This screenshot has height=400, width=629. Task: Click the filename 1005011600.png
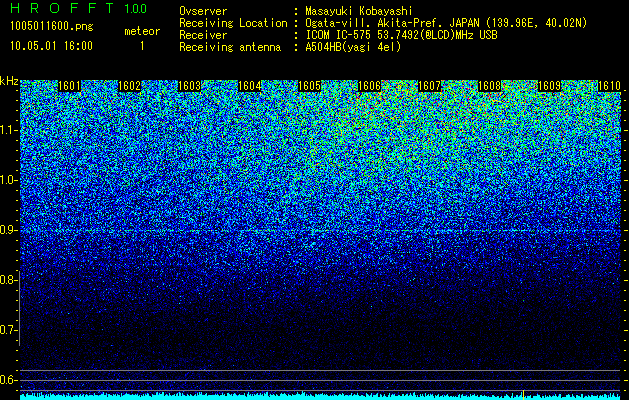52,26
